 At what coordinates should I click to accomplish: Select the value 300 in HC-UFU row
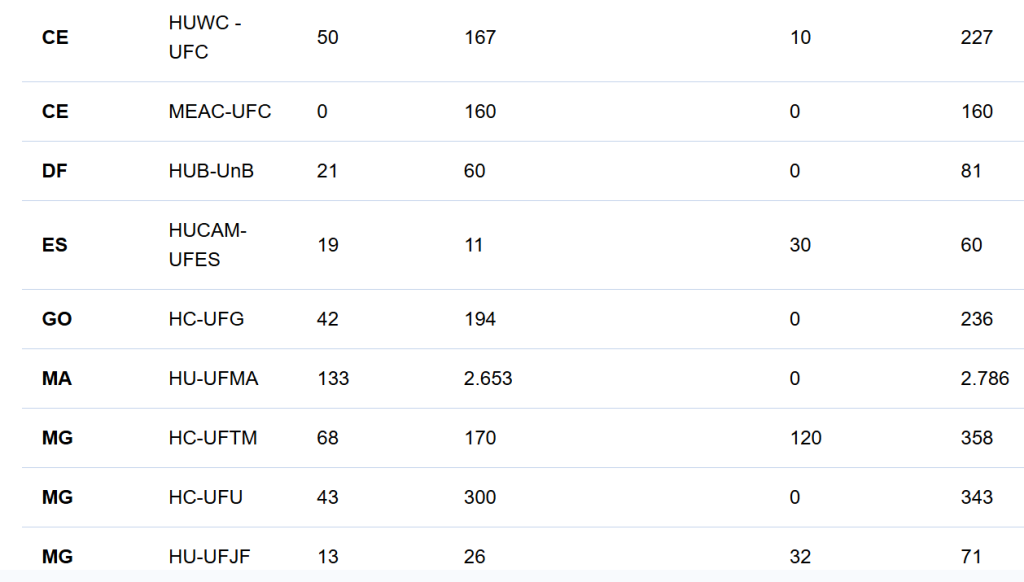tap(480, 498)
